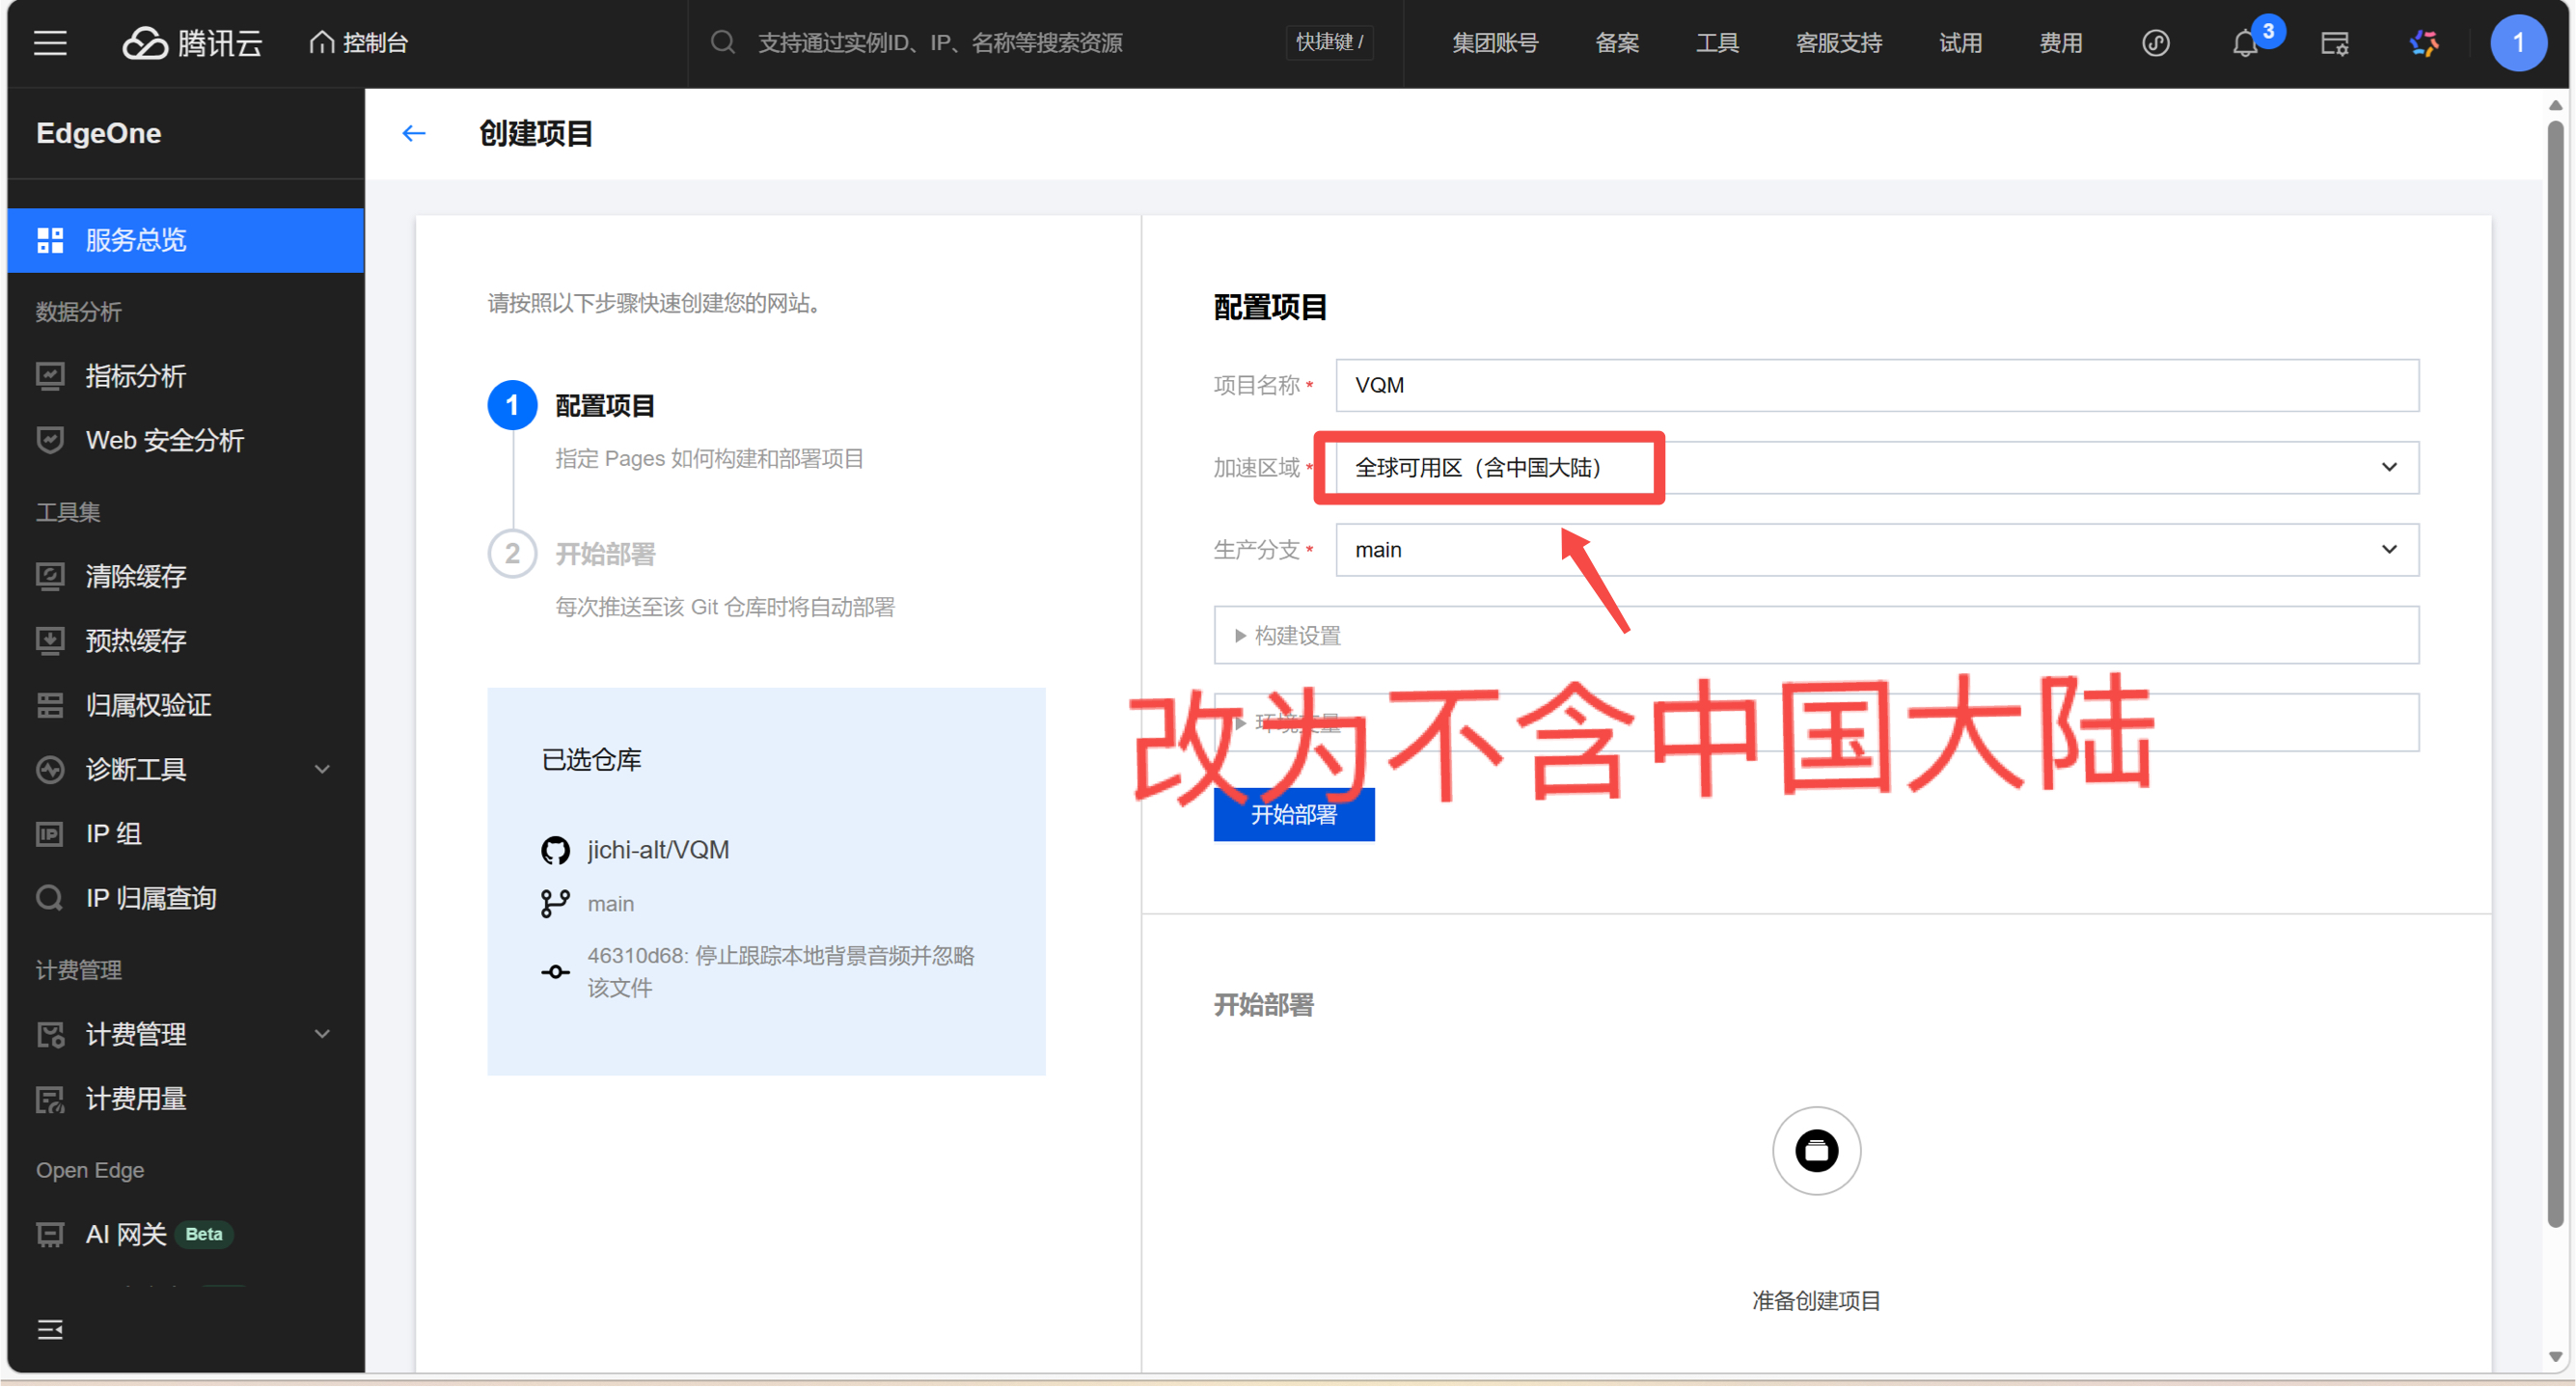
Task: Open the notification bell with badge
Action: click(x=2245, y=43)
